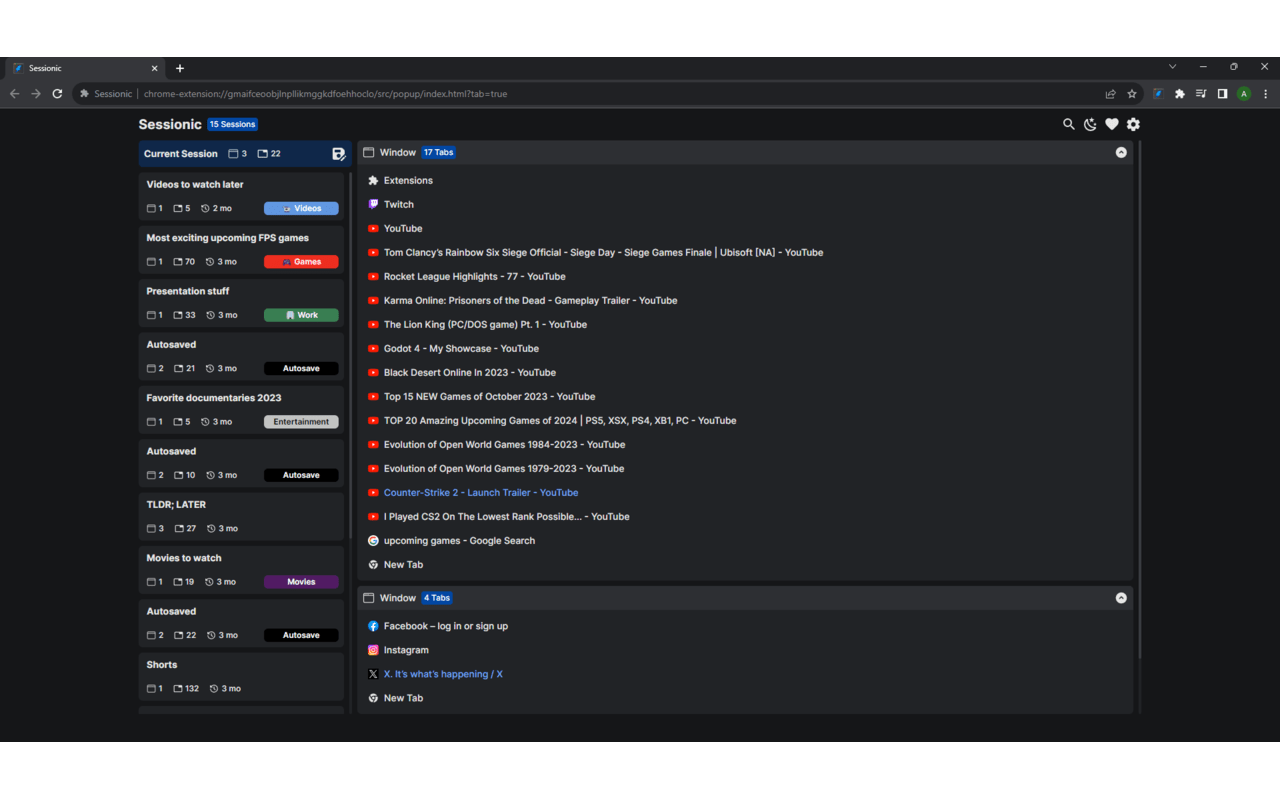Open Sessionic settings gear
Image resolution: width=1280 pixels, height=800 pixels.
[1133, 124]
